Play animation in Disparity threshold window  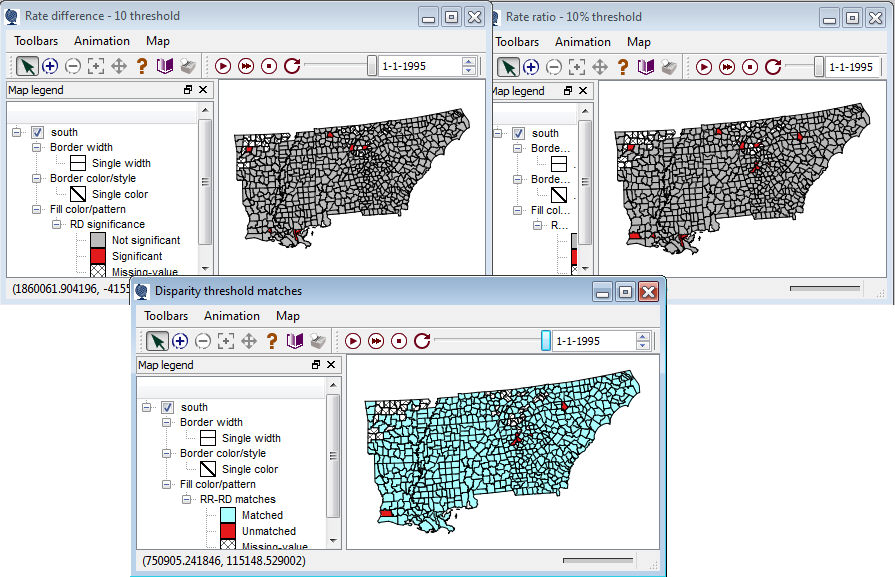(x=353, y=341)
